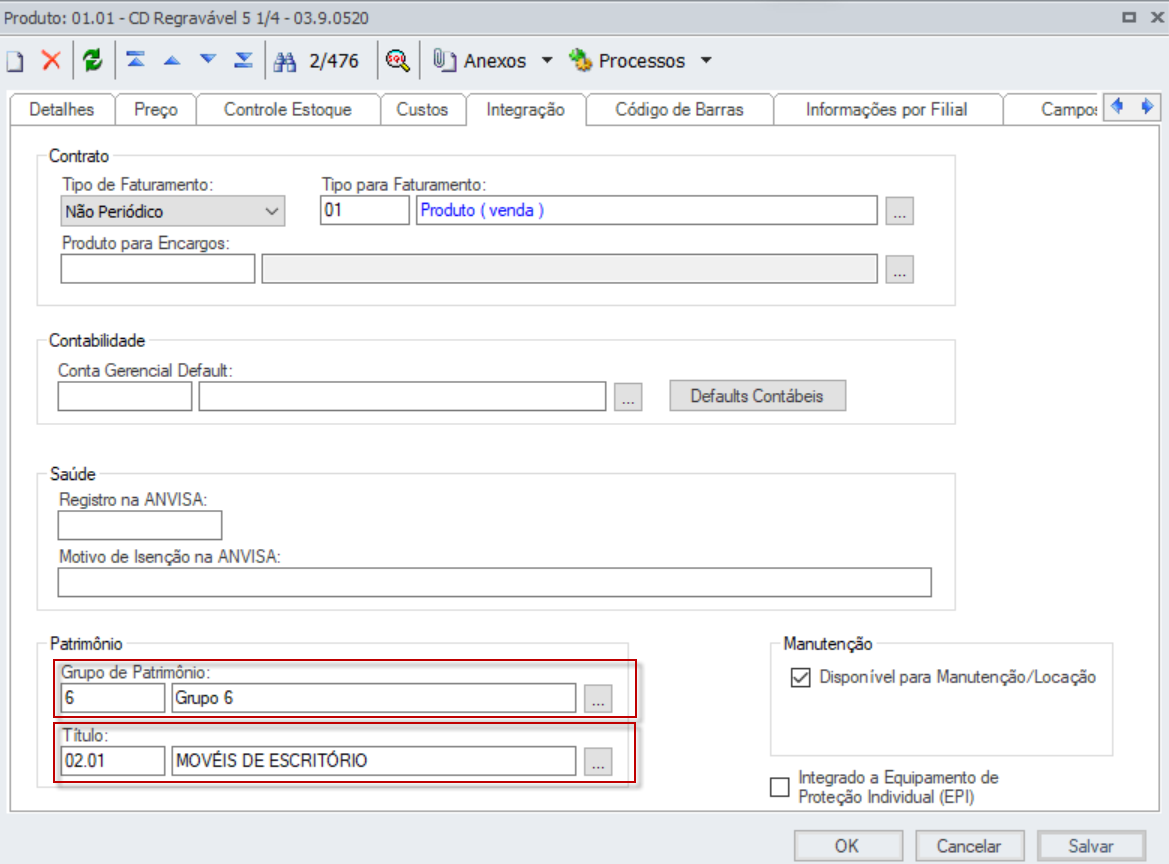
Task: Jump to last record arrow icon
Action: [243, 60]
